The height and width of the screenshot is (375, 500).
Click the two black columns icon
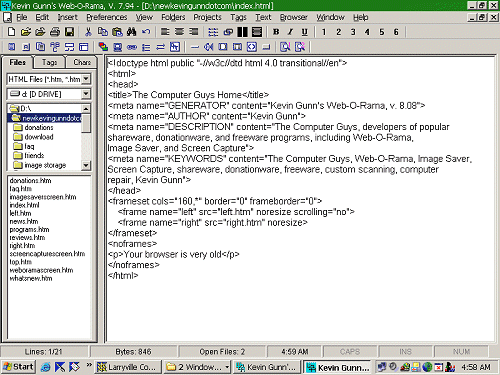click(x=242, y=32)
